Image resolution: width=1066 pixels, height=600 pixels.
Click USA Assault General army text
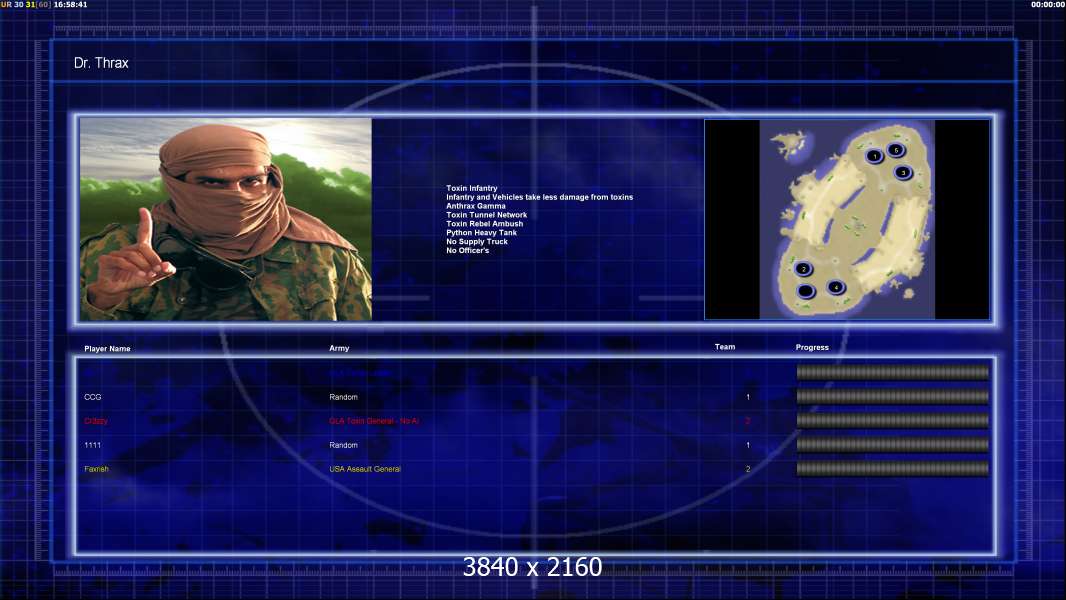click(x=365, y=469)
